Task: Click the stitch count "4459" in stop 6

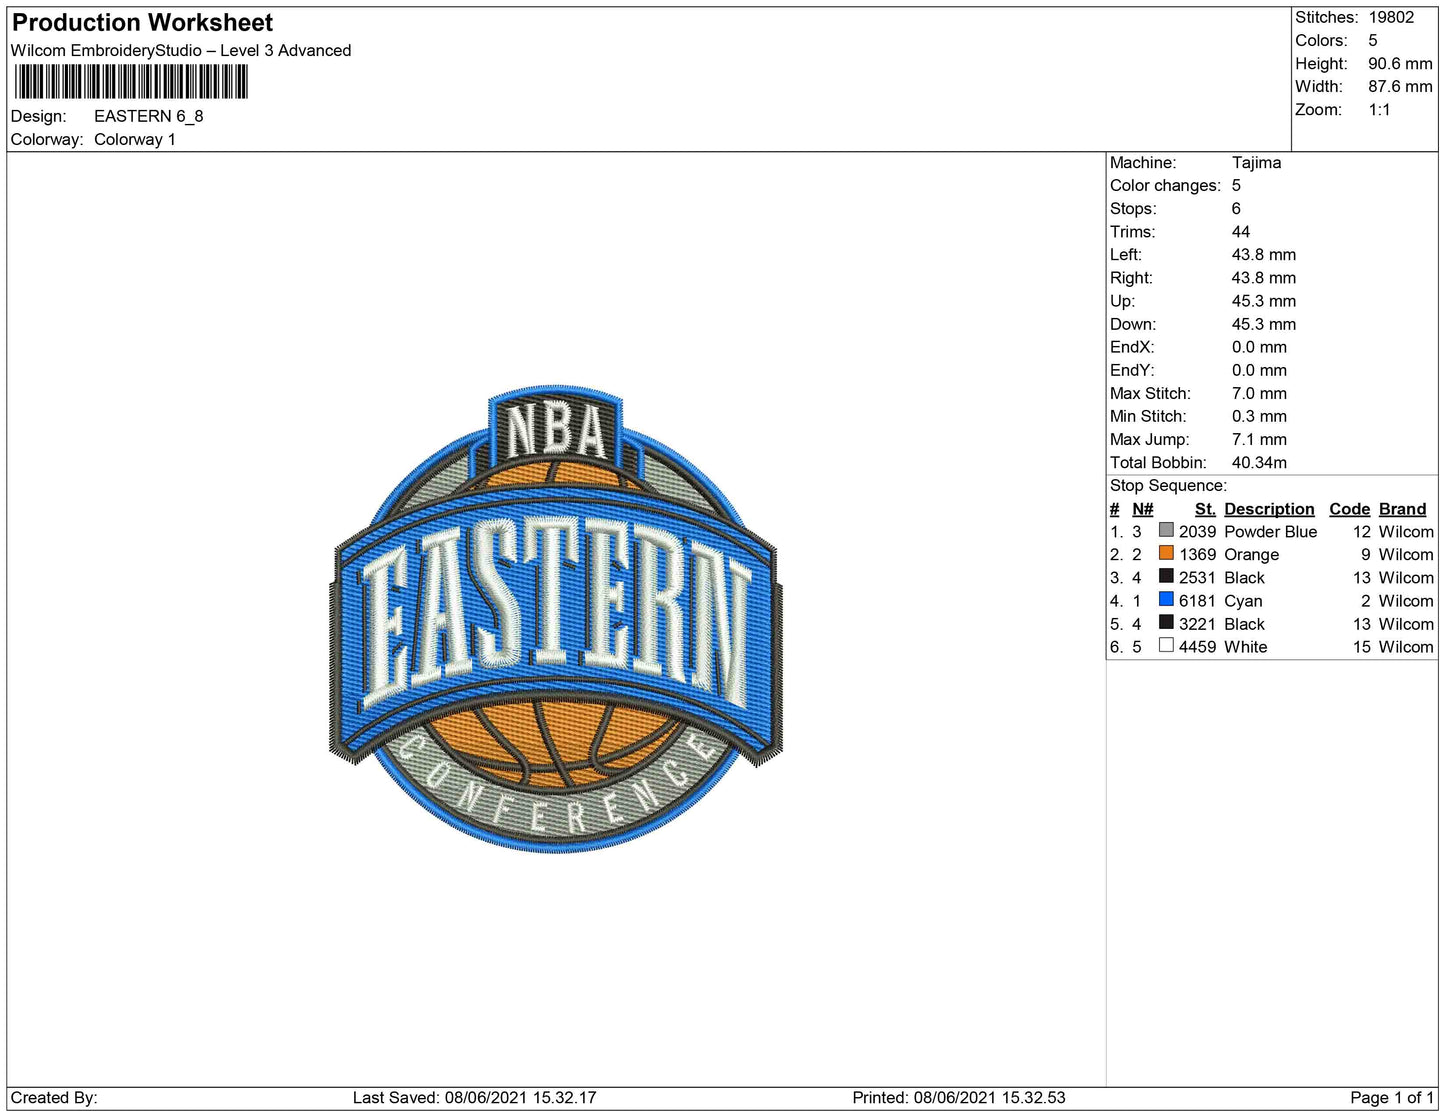Action: [1197, 646]
